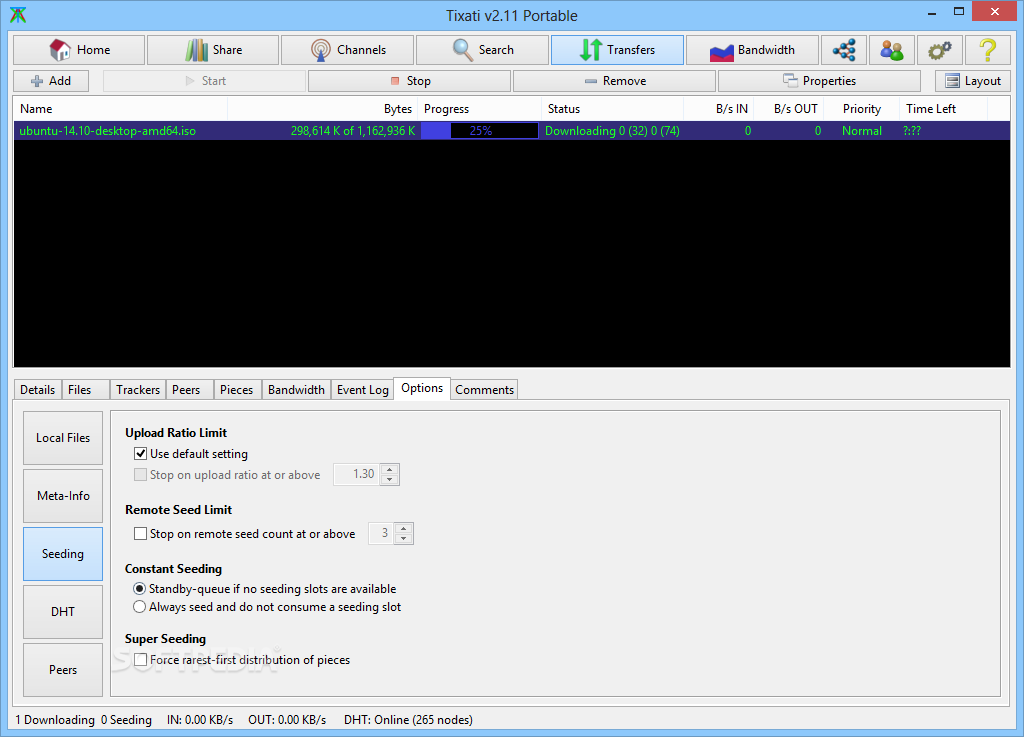Remove the selected transfer
The image size is (1024, 737).
[x=615, y=81]
